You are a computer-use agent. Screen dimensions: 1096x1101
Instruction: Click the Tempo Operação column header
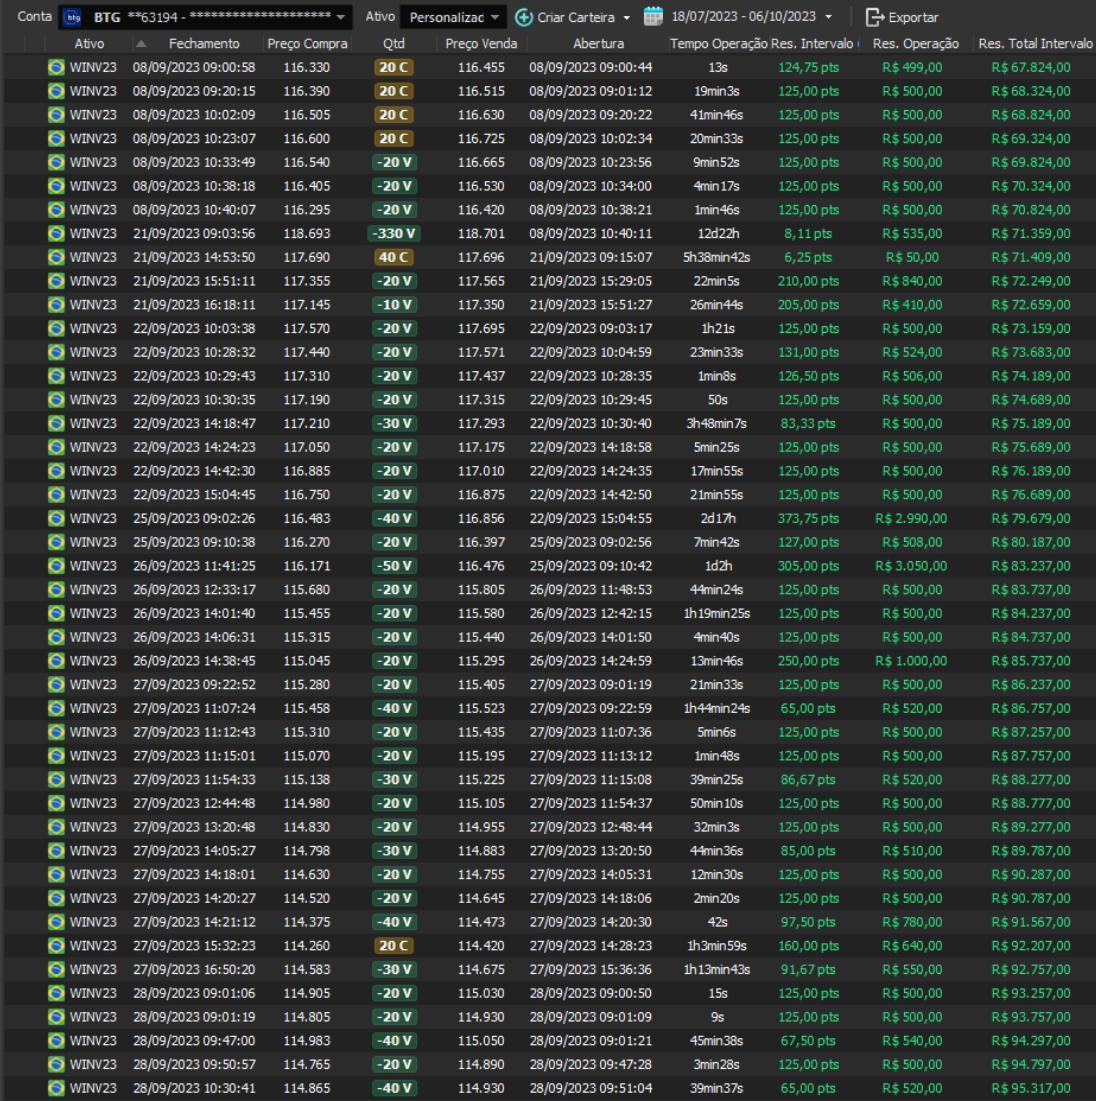click(x=718, y=43)
